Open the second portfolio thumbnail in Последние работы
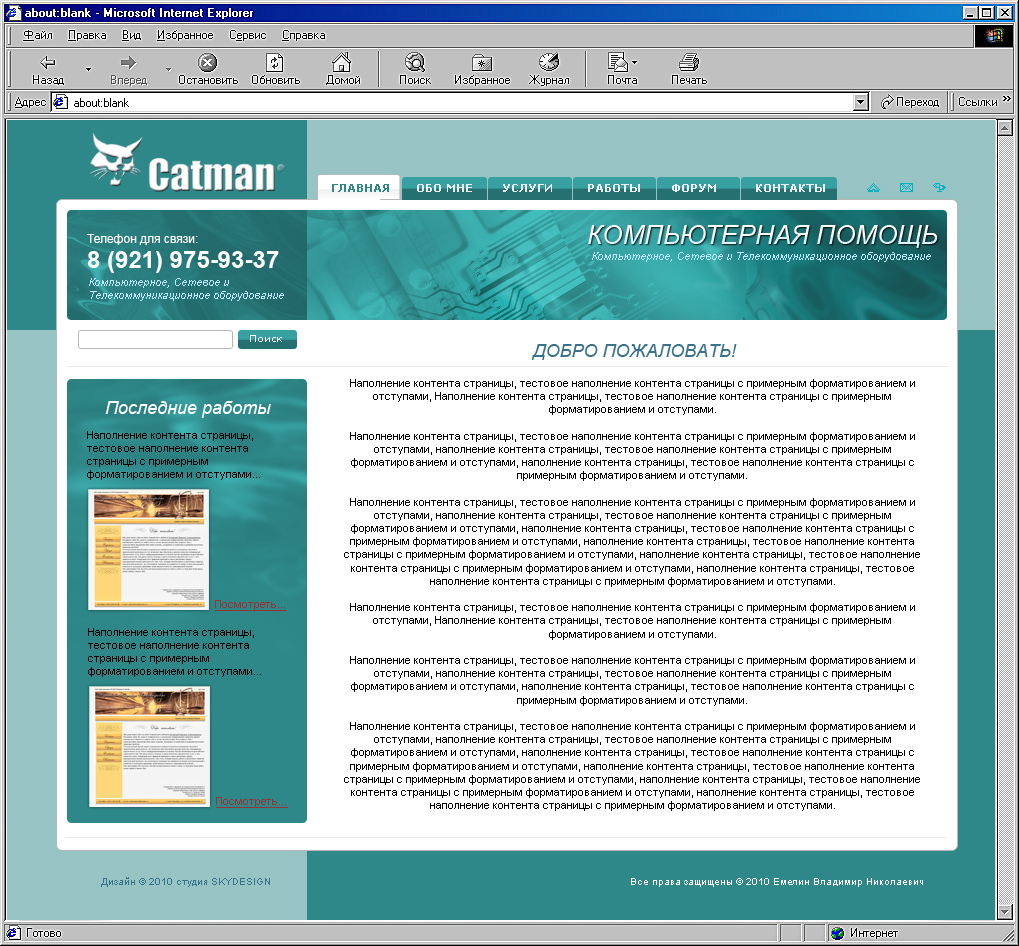 point(149,745)
